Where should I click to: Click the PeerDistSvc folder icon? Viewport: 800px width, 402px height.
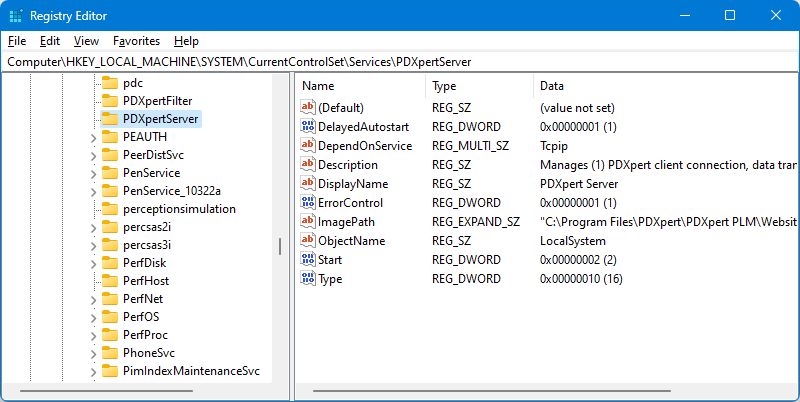coord(110,155)
